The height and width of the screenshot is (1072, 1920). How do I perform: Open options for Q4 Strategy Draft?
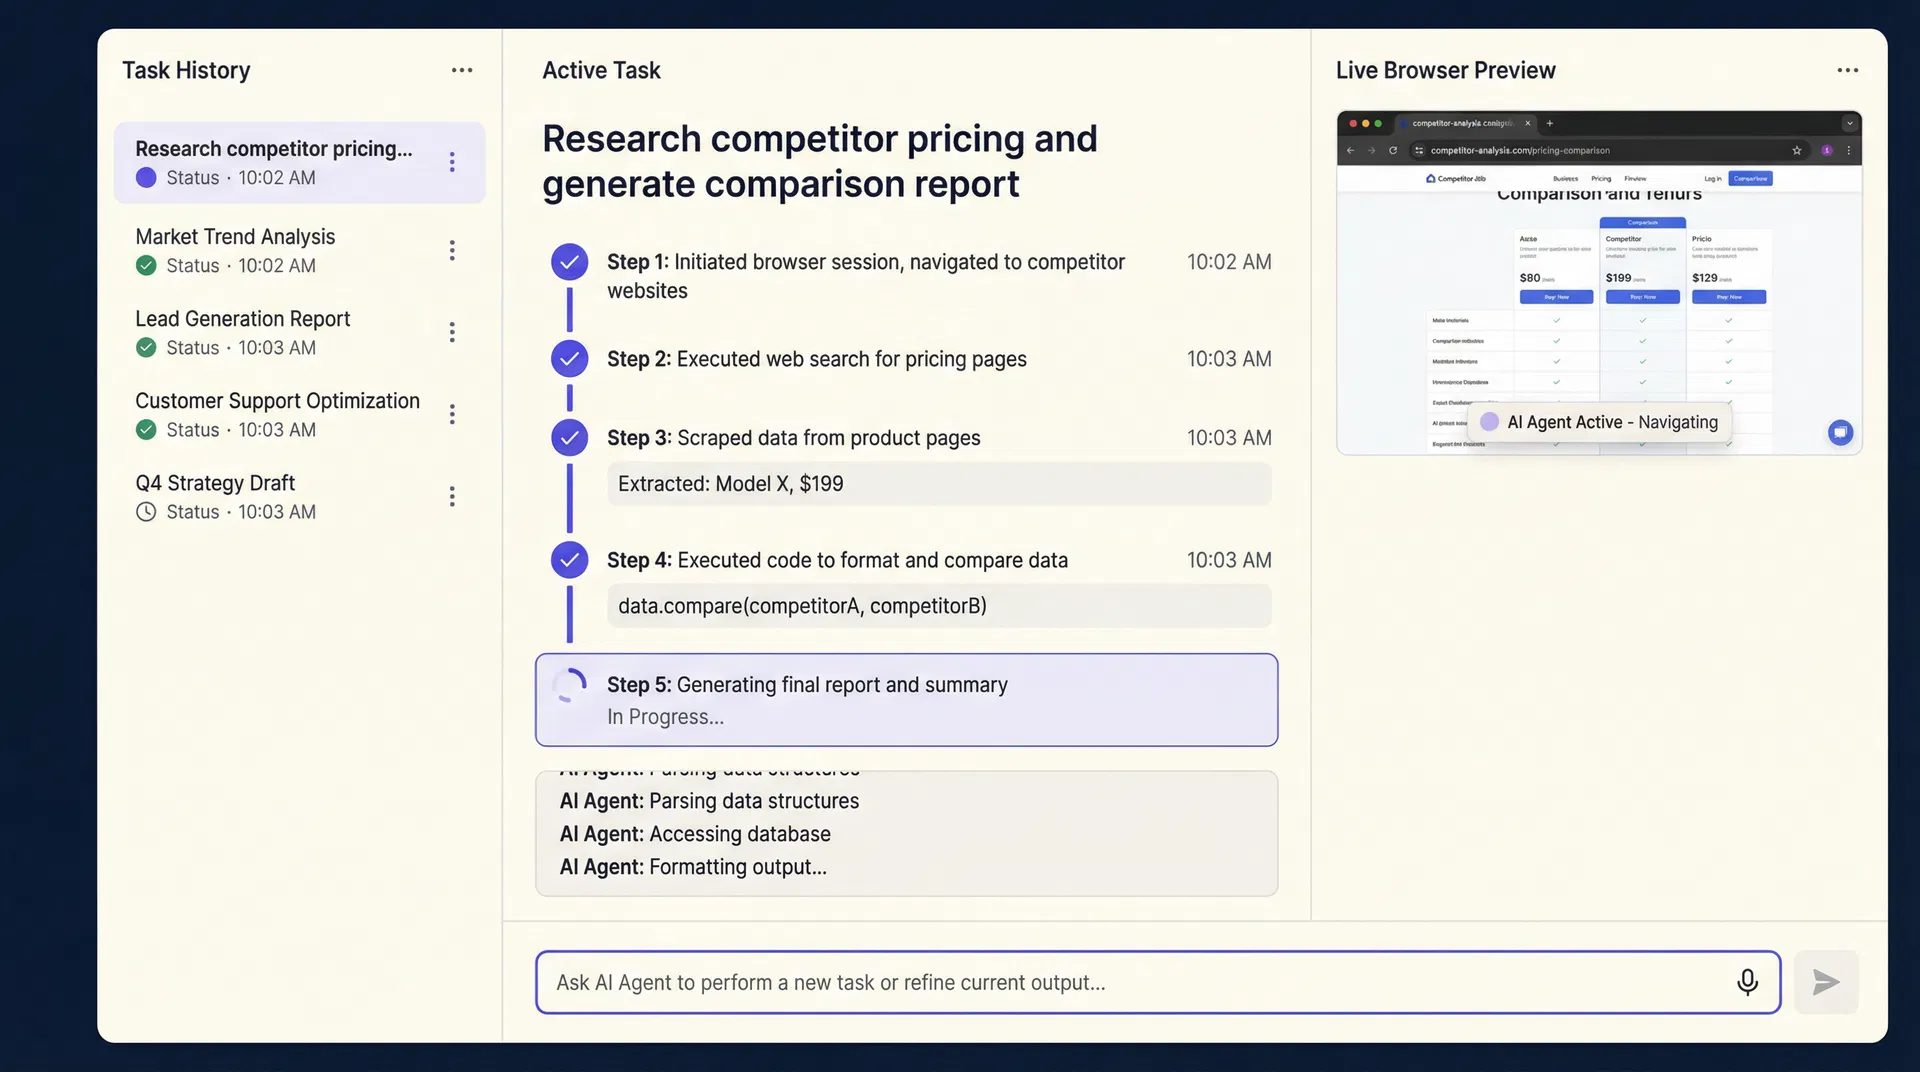pyautogui.click(x=451, y=496)
